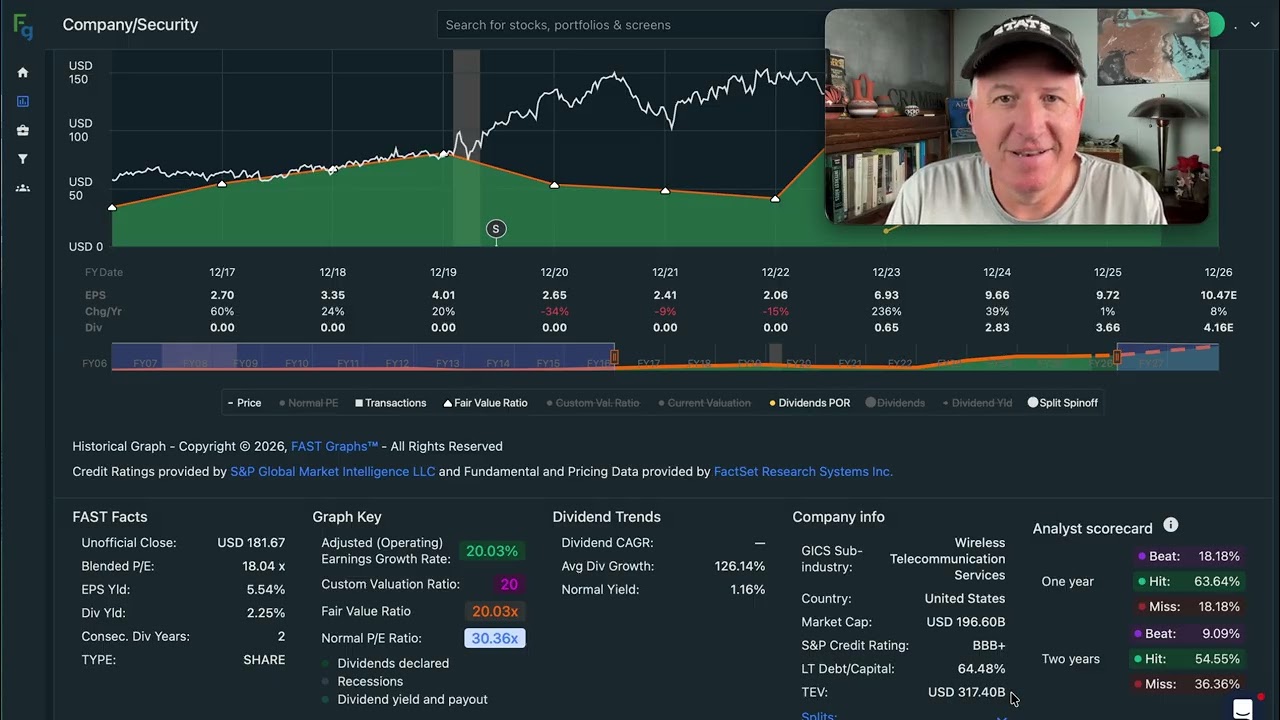Click the Company/Security page title
The image size is (1280, 720).
(130, 25)
